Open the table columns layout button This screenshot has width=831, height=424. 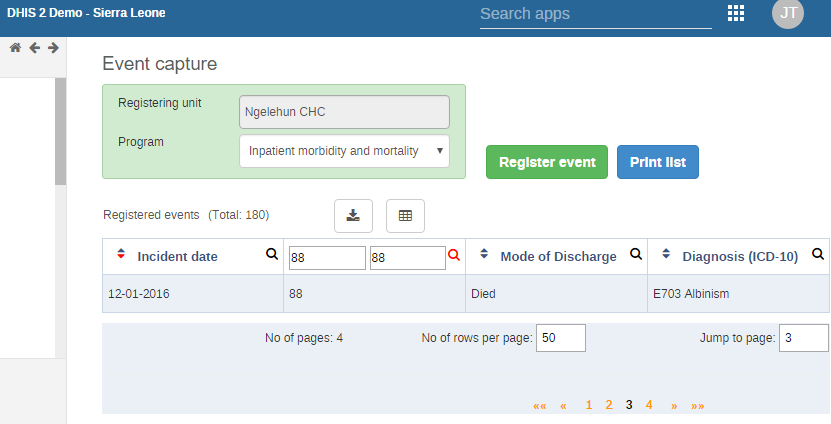pyautogui.click(x=405, y=215)
